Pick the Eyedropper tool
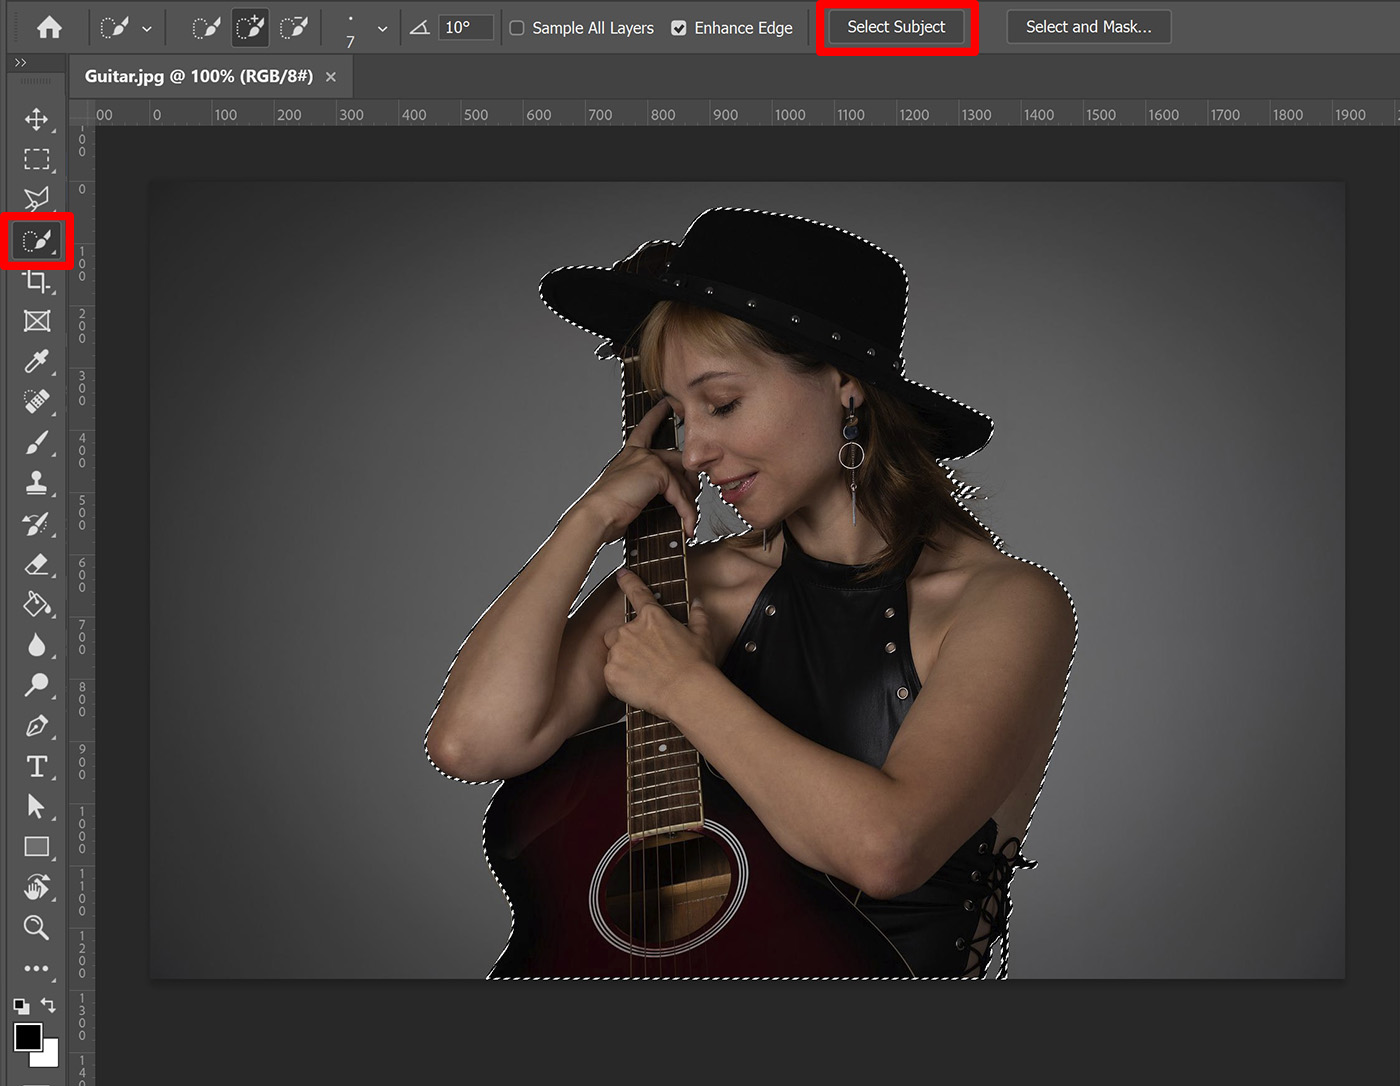Image resolution: width=1400 pixels, height=1086 pixels. [36, 362]
